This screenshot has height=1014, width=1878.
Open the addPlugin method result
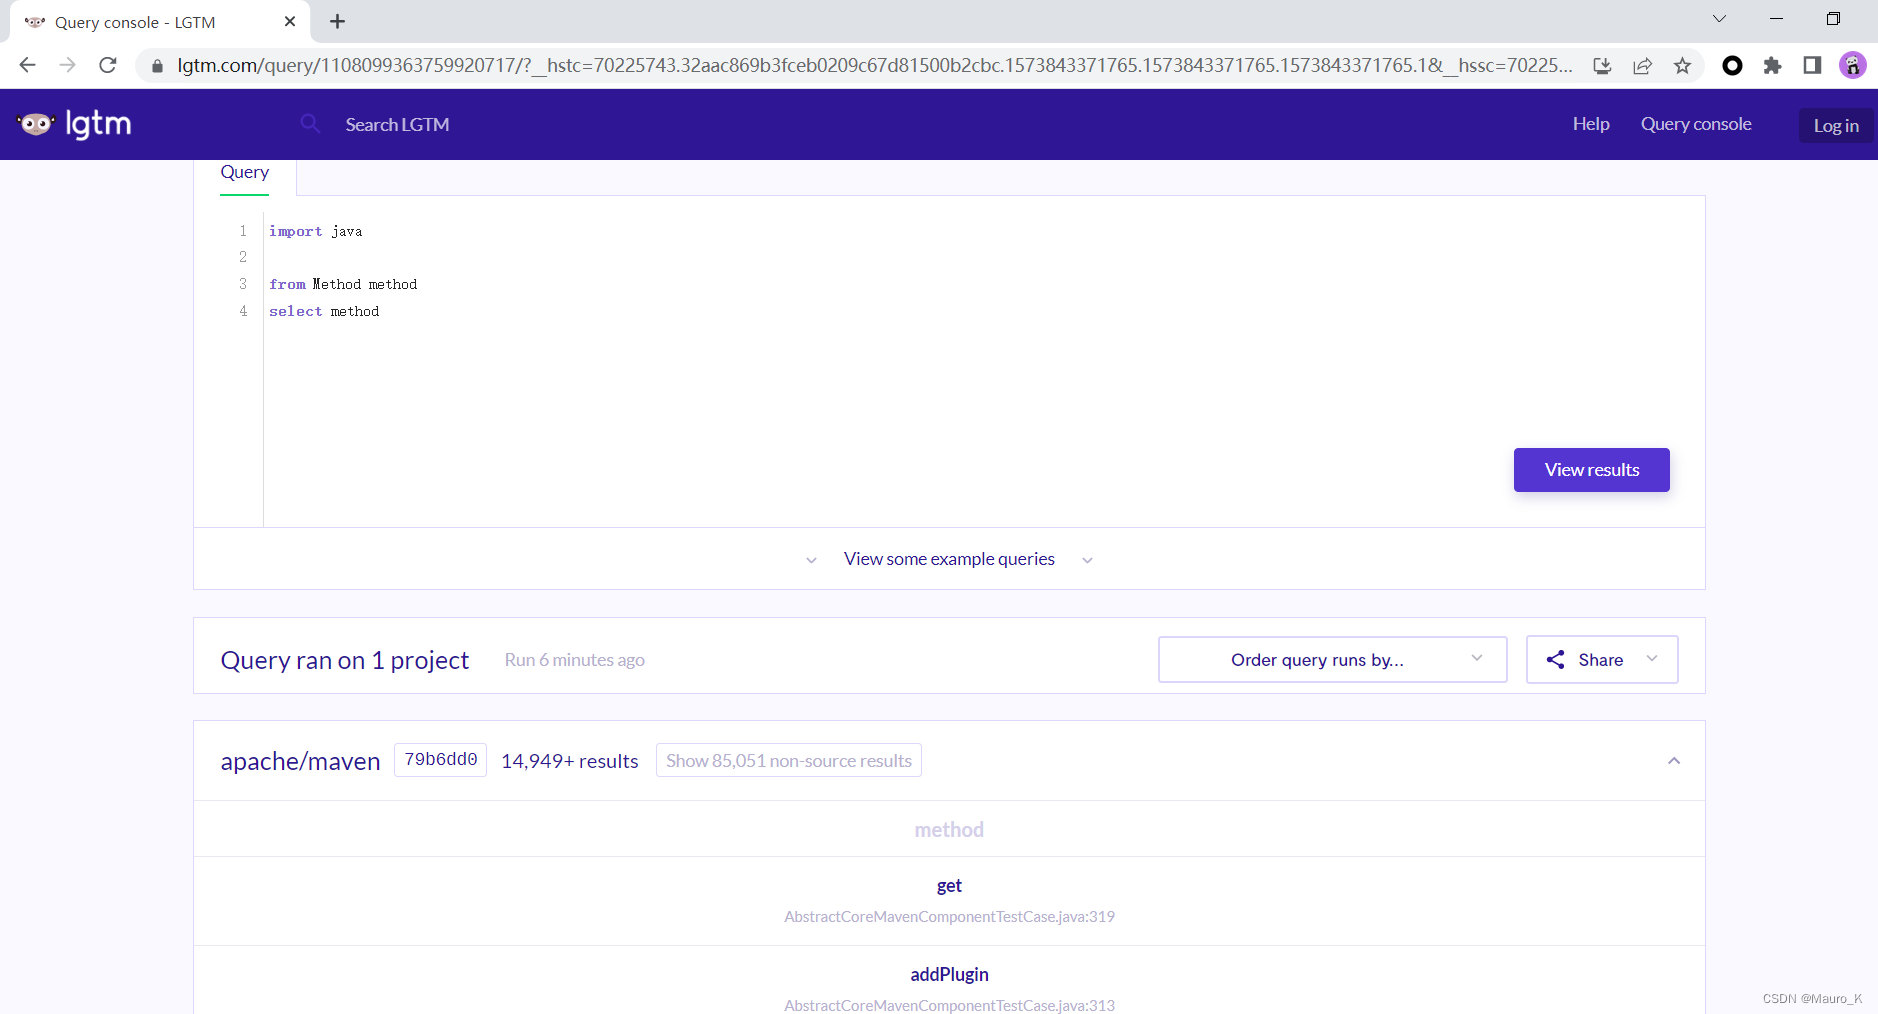coord(949,975)
